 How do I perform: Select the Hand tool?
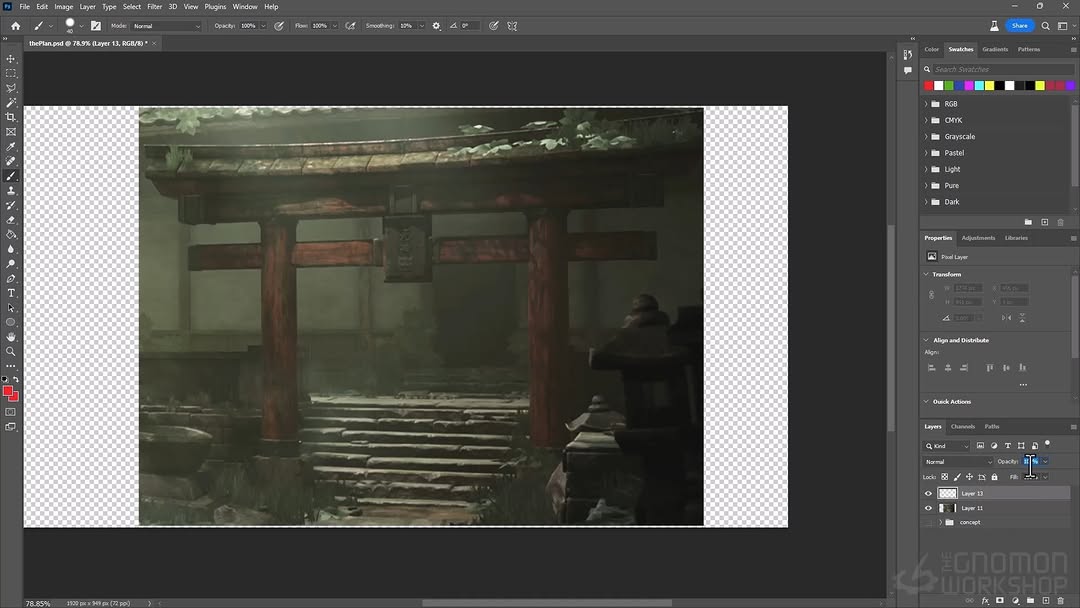11,337
